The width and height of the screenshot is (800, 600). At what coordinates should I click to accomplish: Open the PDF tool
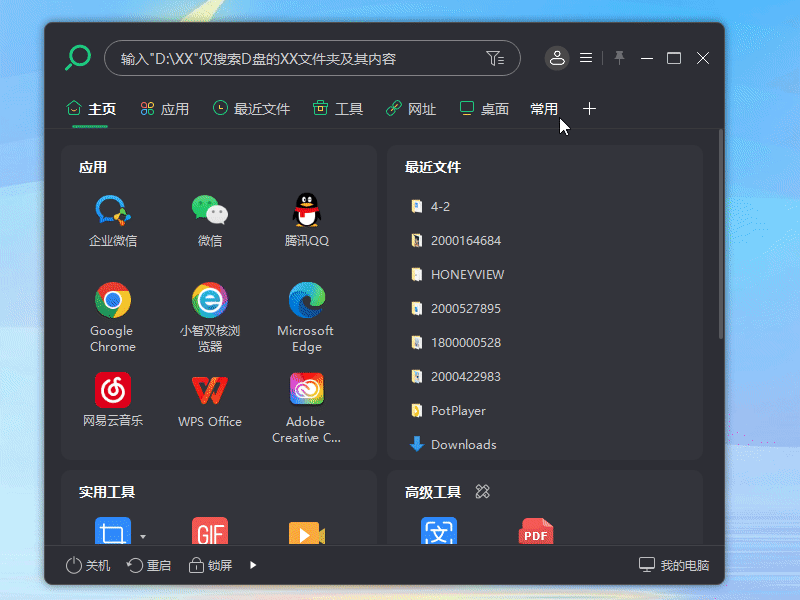536,531
